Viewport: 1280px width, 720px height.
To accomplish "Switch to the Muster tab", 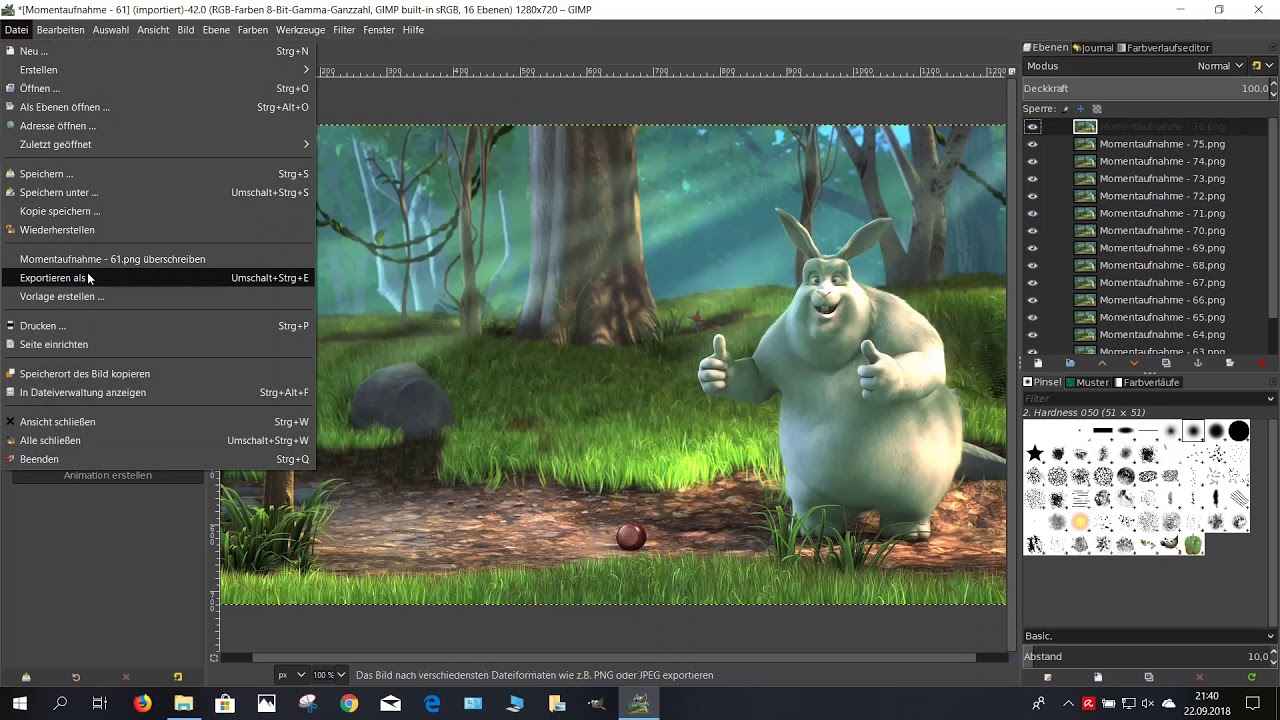I will pyautogui.click(x=1087, y=382).
